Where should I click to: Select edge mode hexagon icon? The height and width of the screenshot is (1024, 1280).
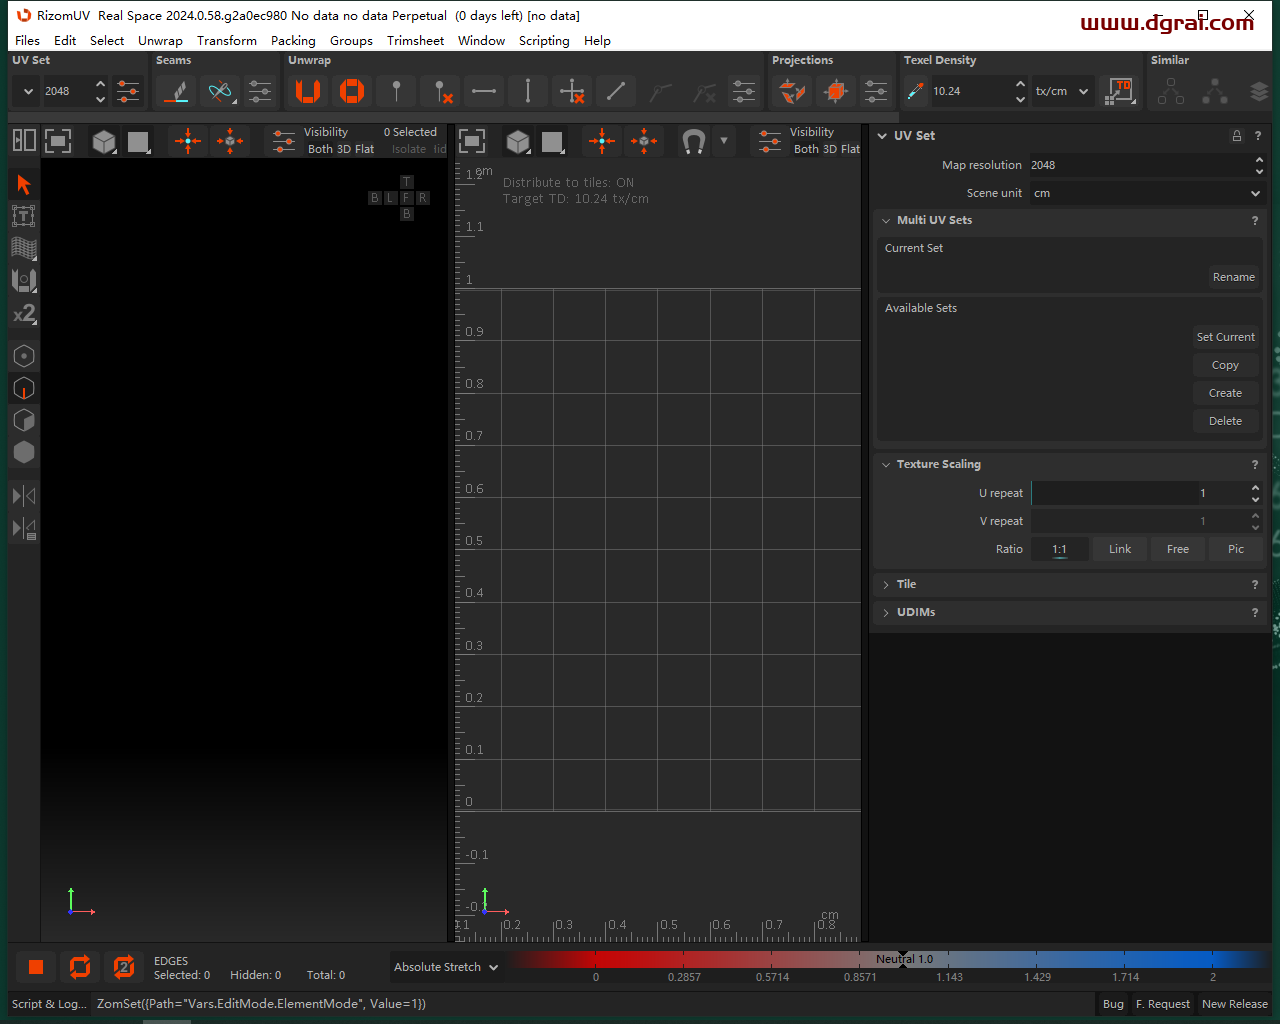[x=24, y=388]
